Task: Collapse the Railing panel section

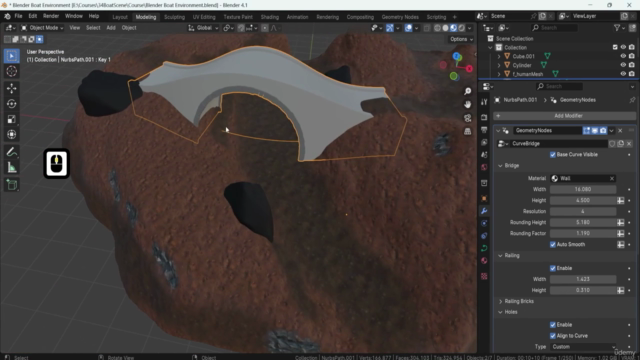Action: tap(500, 256)
